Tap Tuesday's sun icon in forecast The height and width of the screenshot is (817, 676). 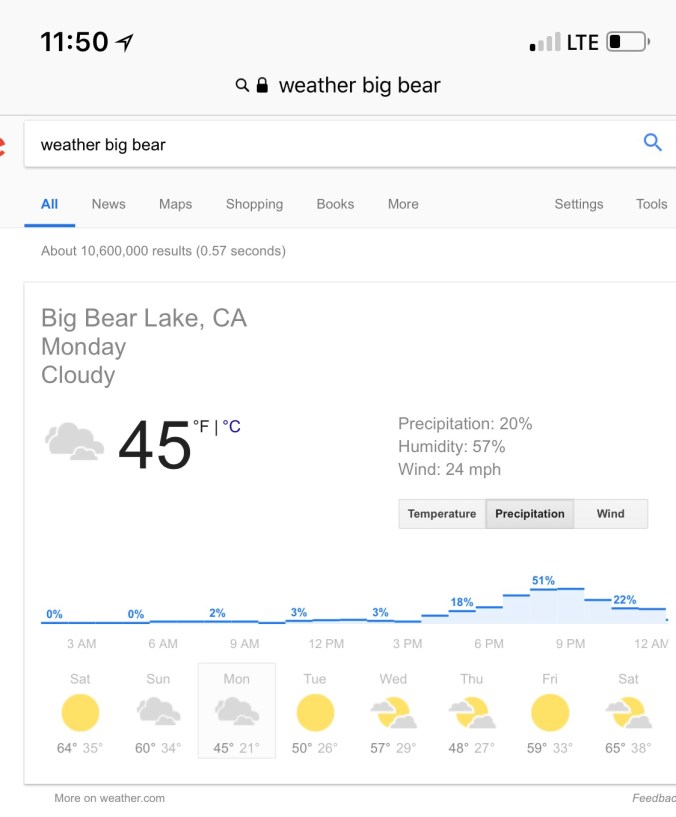315,713
